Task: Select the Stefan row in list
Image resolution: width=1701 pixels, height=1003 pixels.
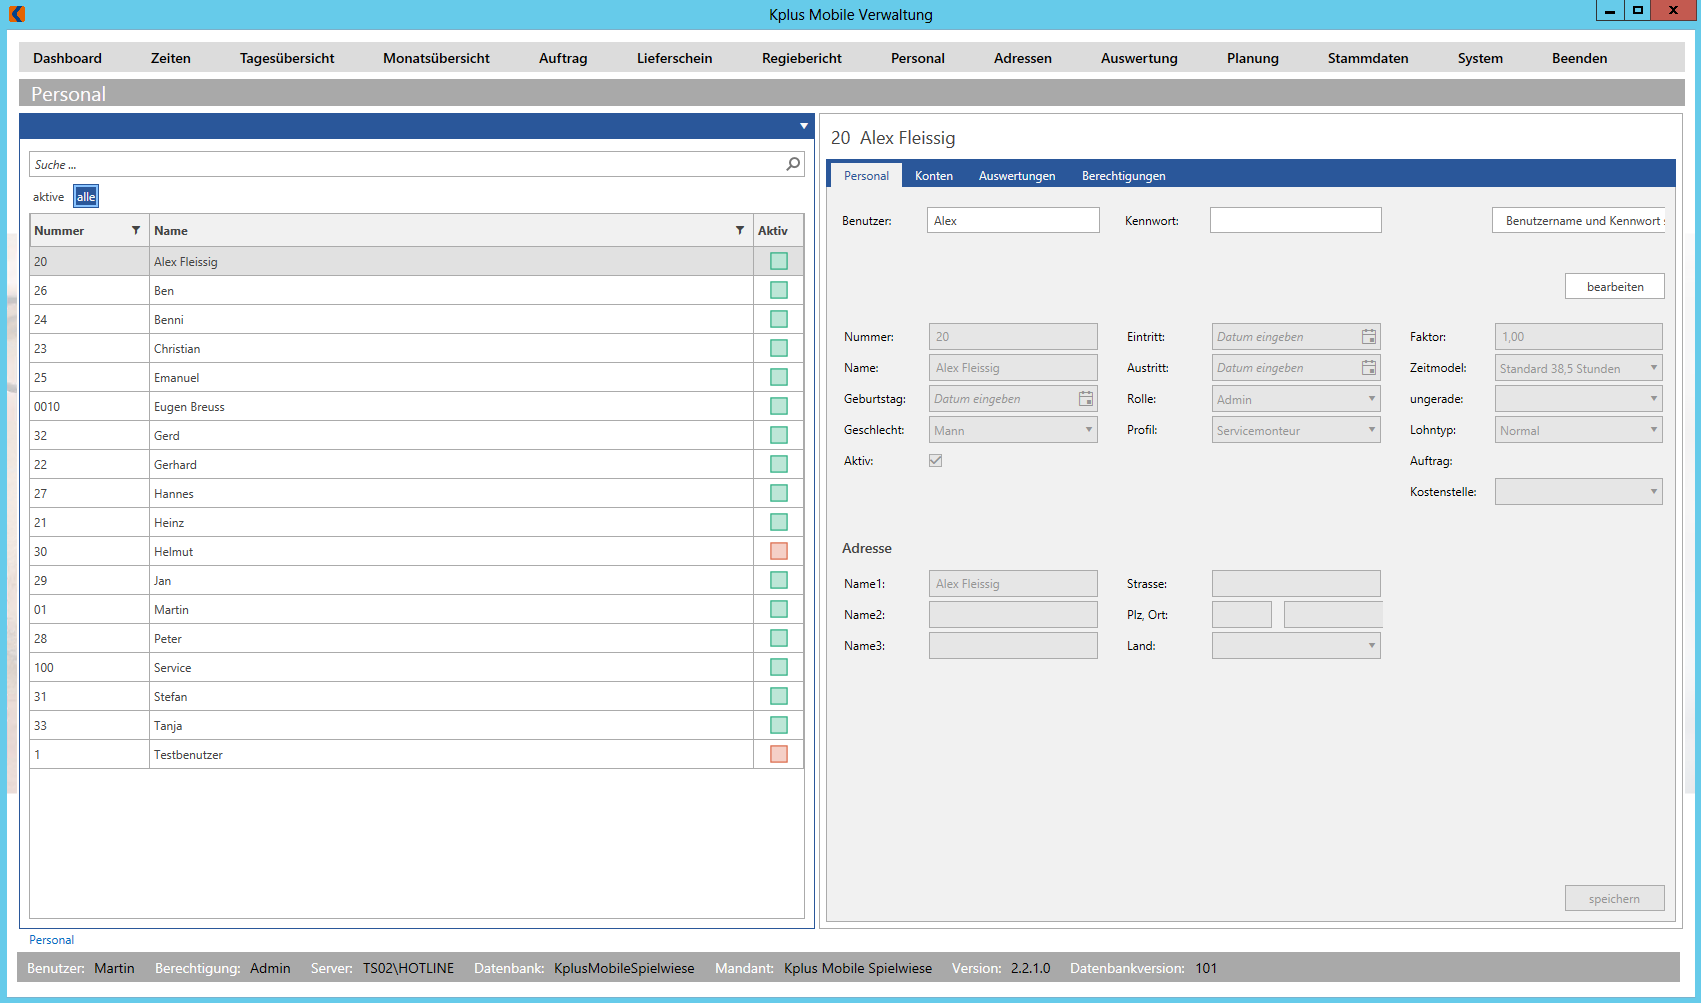Action: point(416,696)
